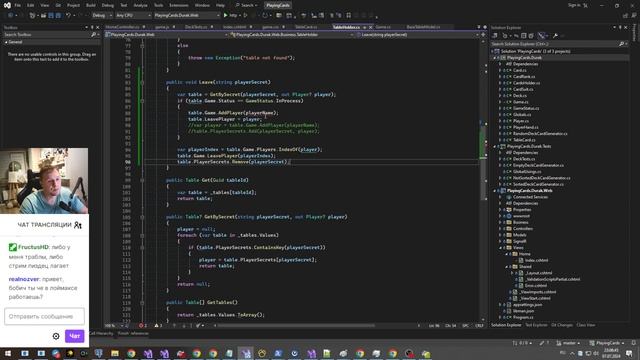Click the master branch status bar selector

568,343
